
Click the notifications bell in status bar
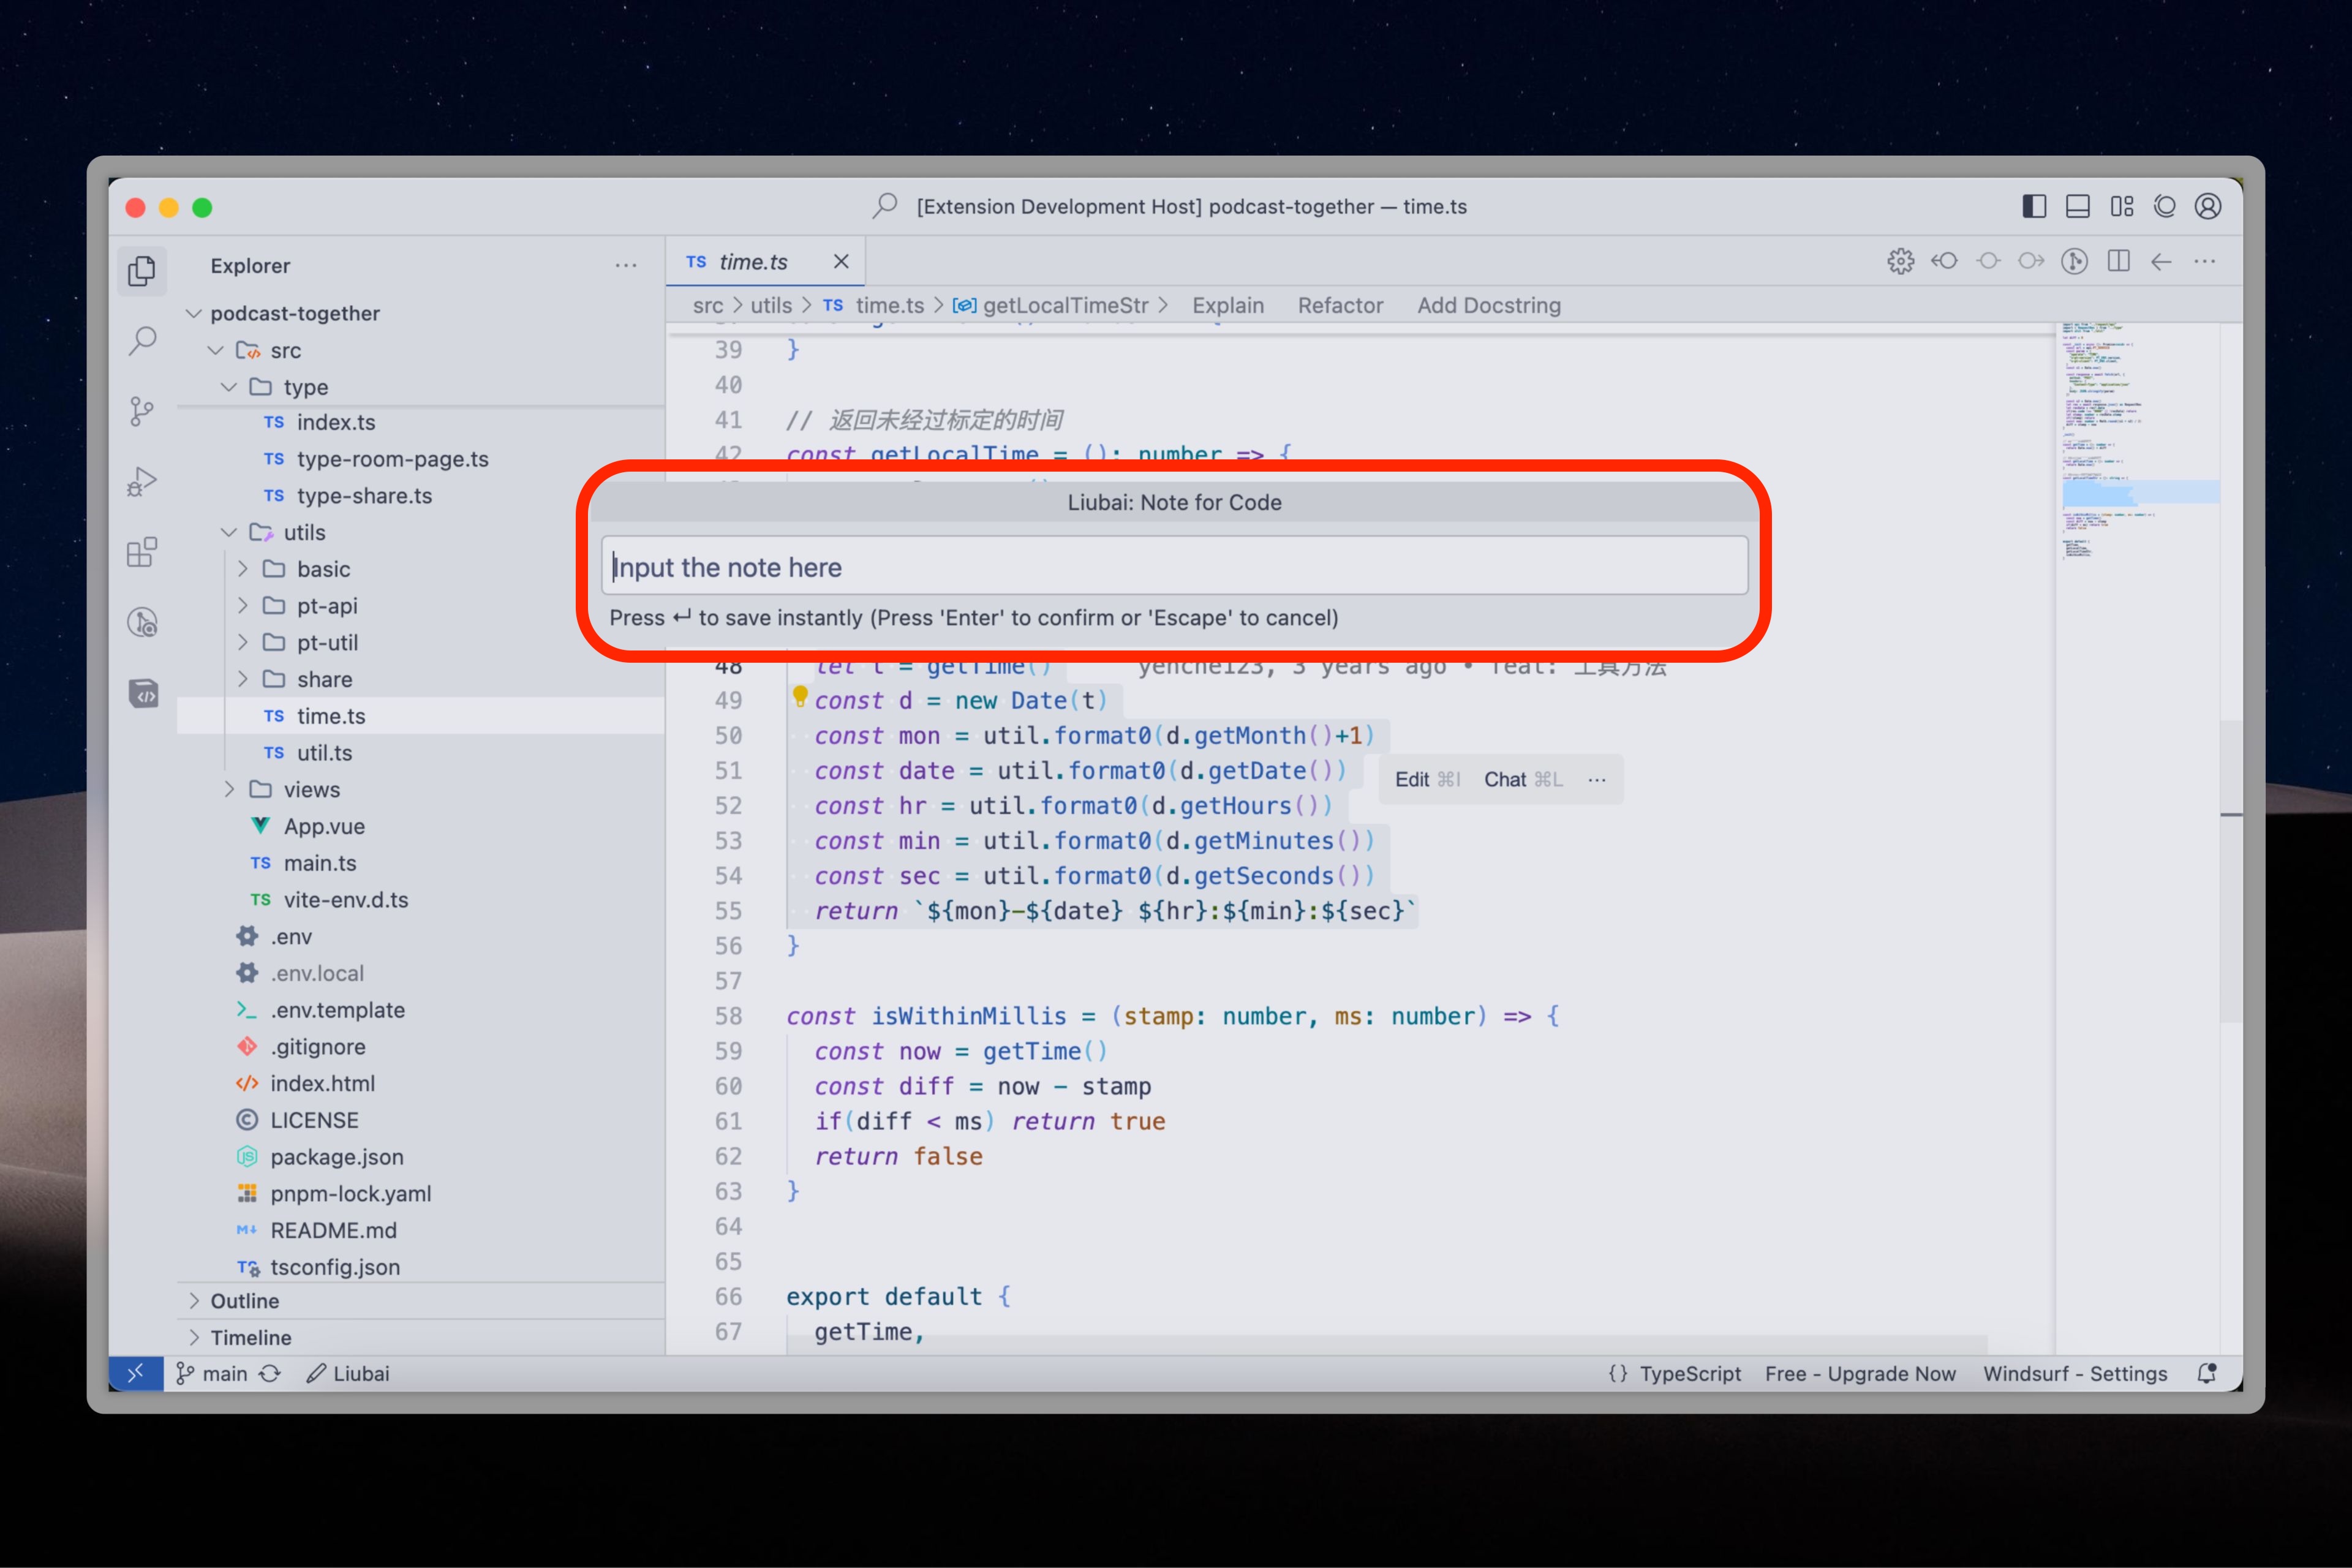point(2206,1373)
